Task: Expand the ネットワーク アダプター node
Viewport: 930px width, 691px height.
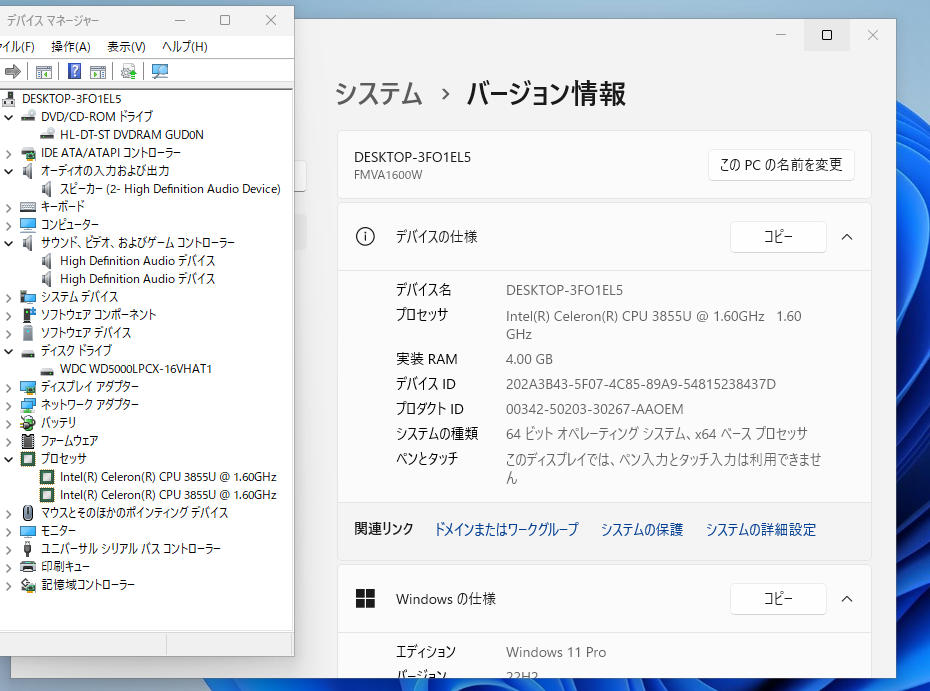Action: [9, 406]
